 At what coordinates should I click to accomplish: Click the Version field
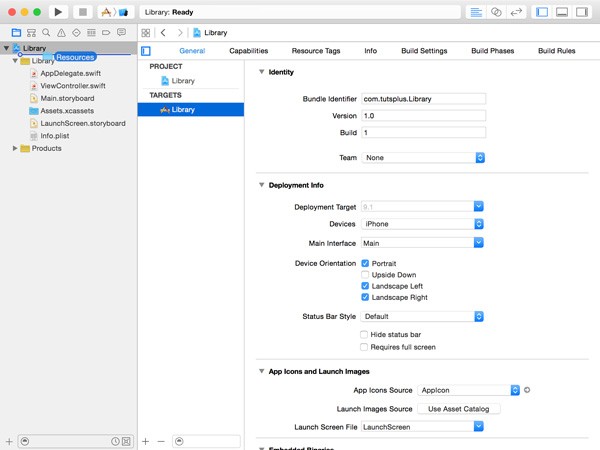[x=424, y=116]
